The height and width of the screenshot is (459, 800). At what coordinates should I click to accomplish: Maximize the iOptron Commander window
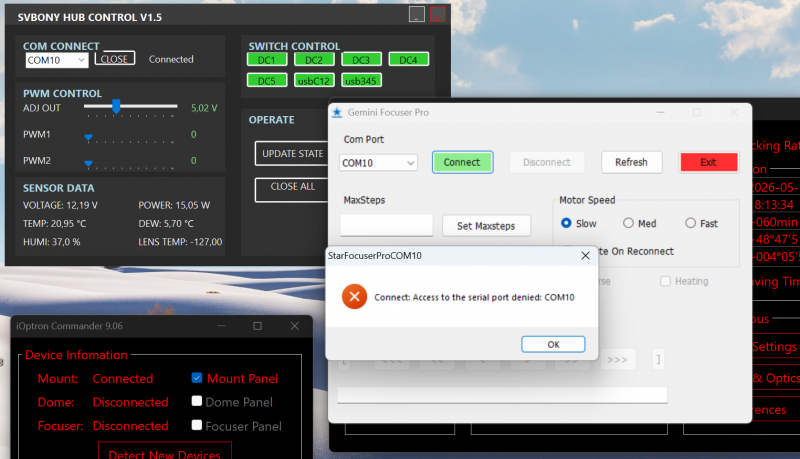[x=258, y=326]
